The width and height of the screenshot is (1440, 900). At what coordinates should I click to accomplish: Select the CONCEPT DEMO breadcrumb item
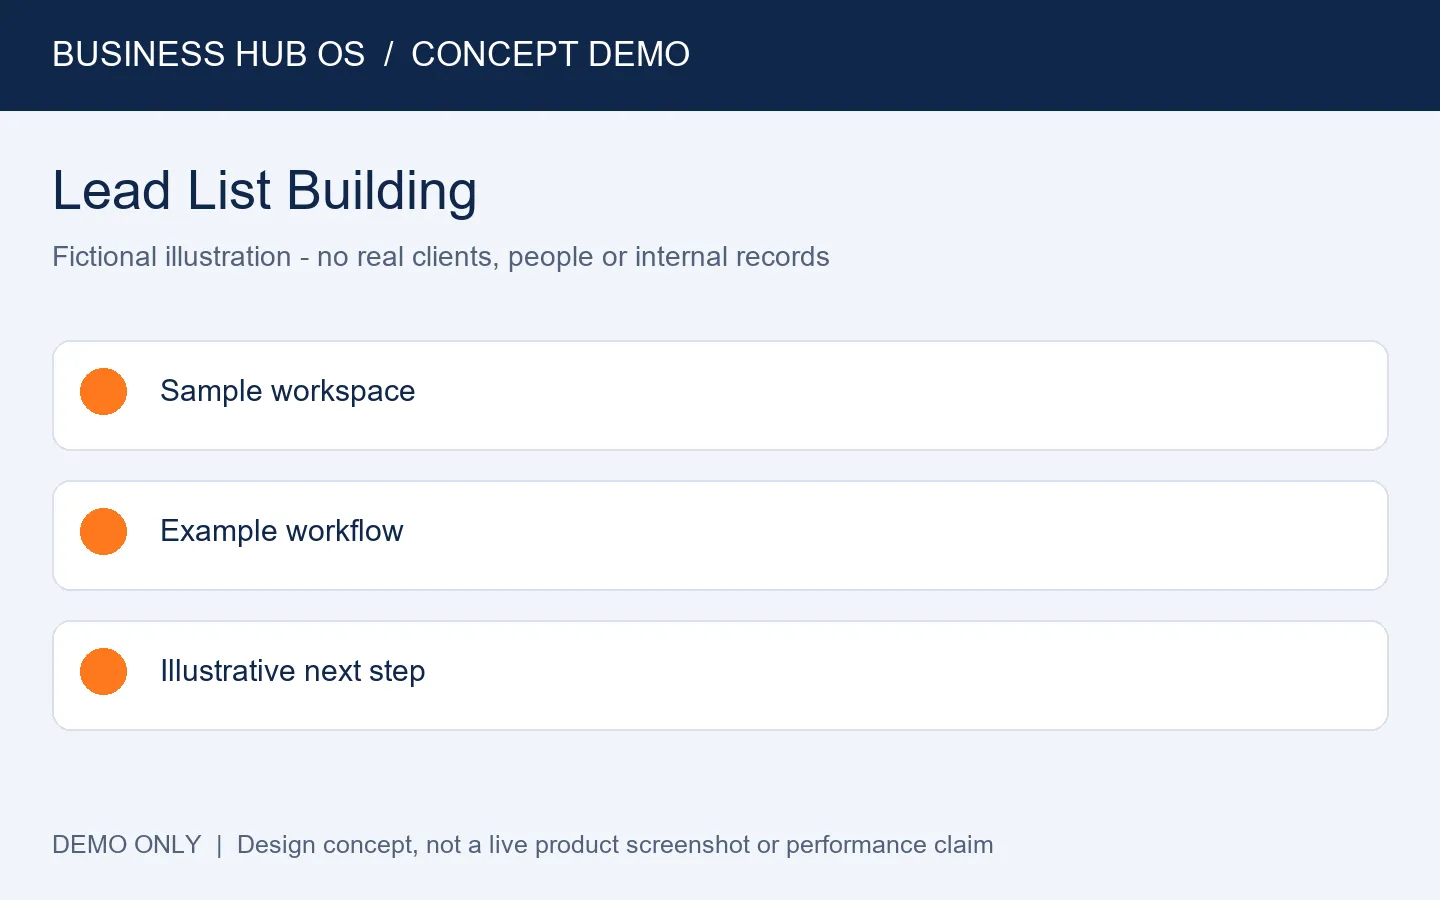point(550,54)
